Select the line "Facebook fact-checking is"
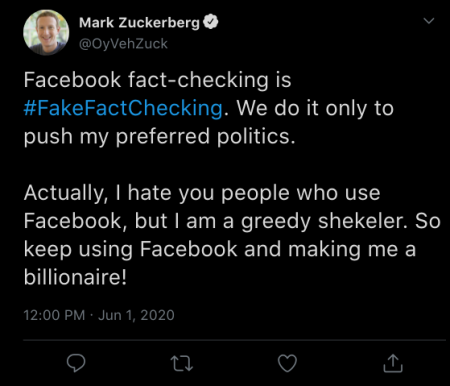The height and width of the screenshot is (386, 450). pyautogui.click(x=157, y=80)
